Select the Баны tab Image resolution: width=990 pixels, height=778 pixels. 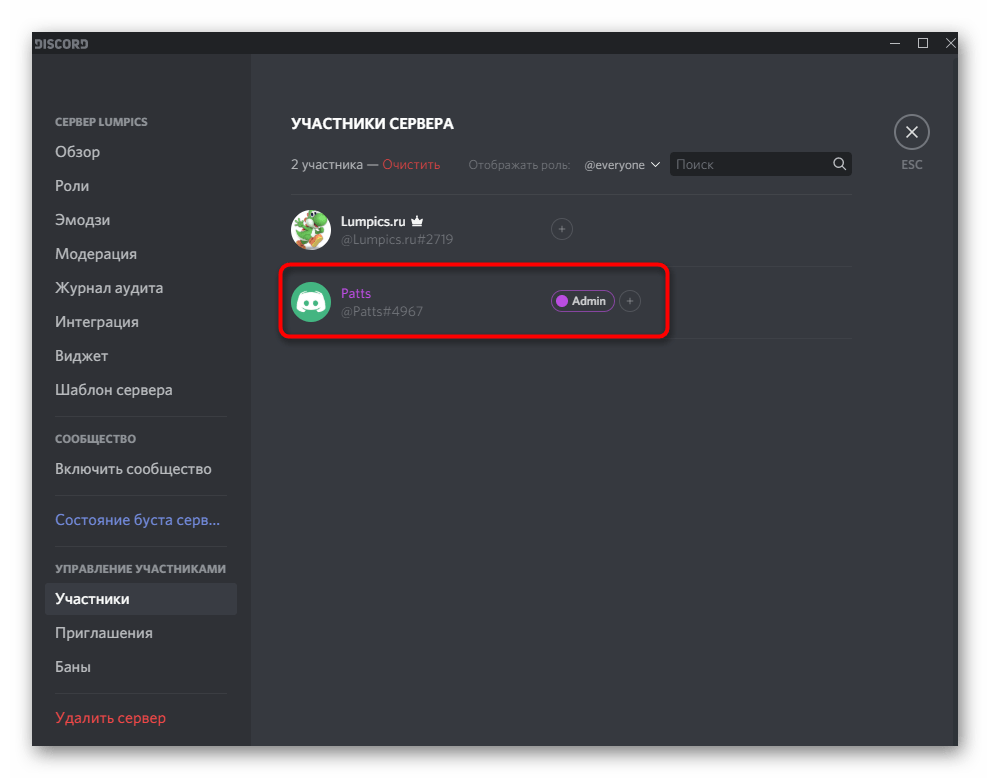click(73, 667)
